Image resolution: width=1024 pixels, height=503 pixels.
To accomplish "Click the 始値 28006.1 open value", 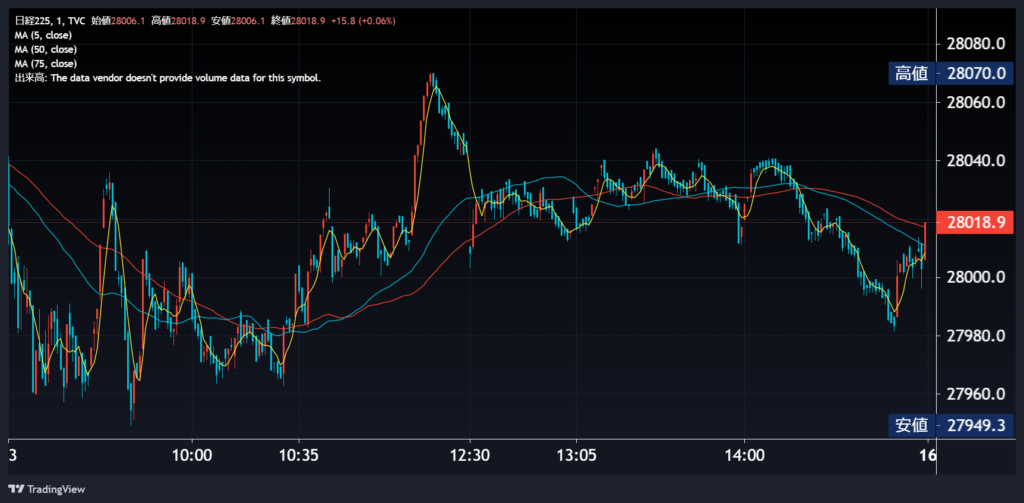I will coord(119,21).
